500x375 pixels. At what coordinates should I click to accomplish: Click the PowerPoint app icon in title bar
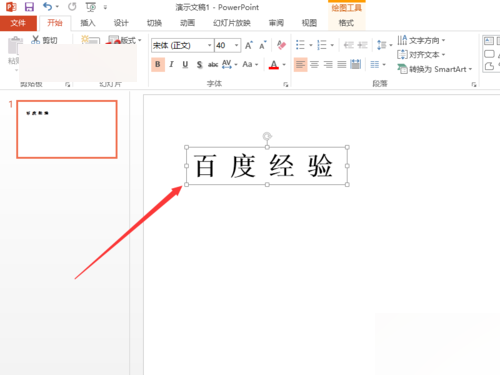tap(11, 7)
